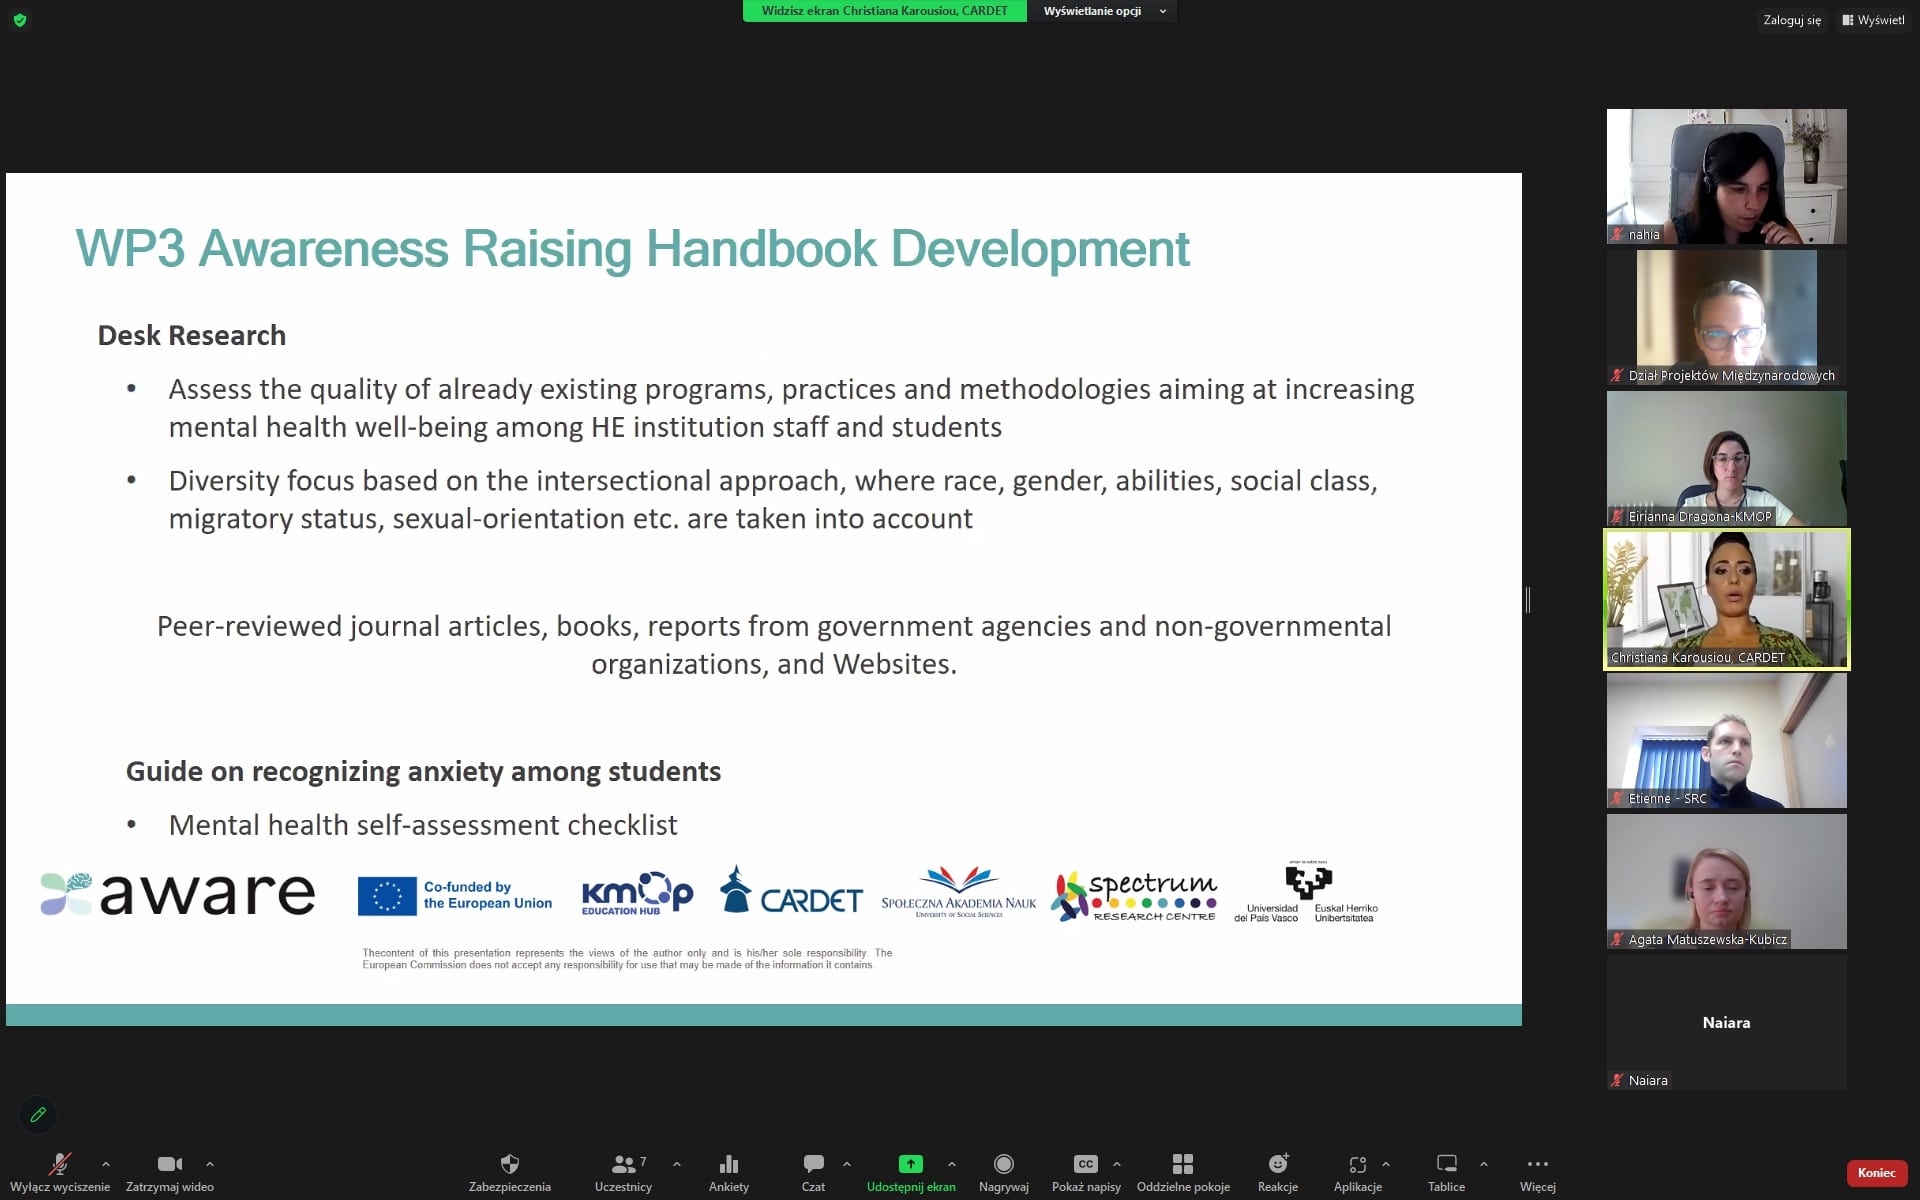
Task: Click Zaloguj się sign-in button
Action: point(1792,20)
